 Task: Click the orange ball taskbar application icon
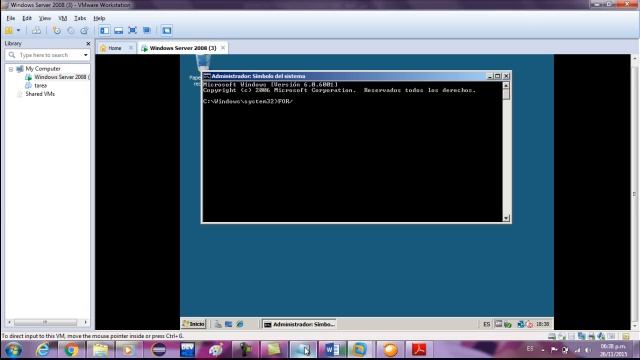click(390, 350)
